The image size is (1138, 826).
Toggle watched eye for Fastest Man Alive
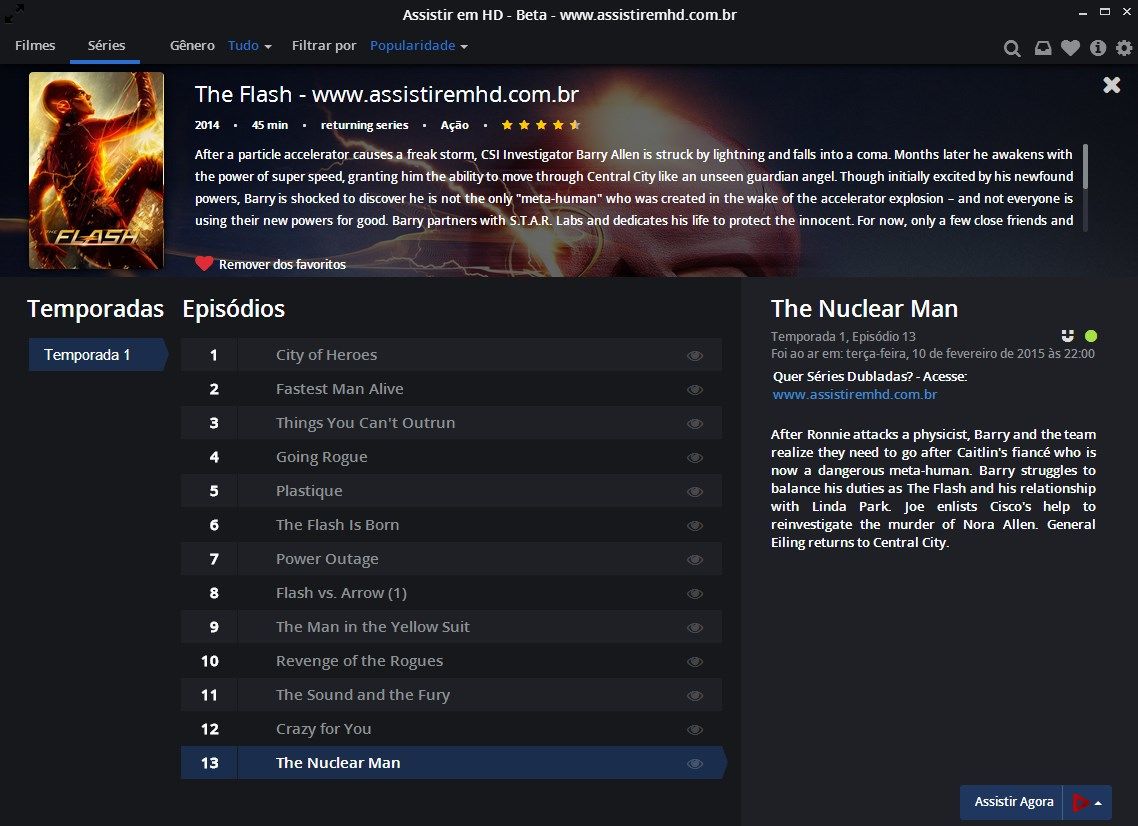(695, 390)
